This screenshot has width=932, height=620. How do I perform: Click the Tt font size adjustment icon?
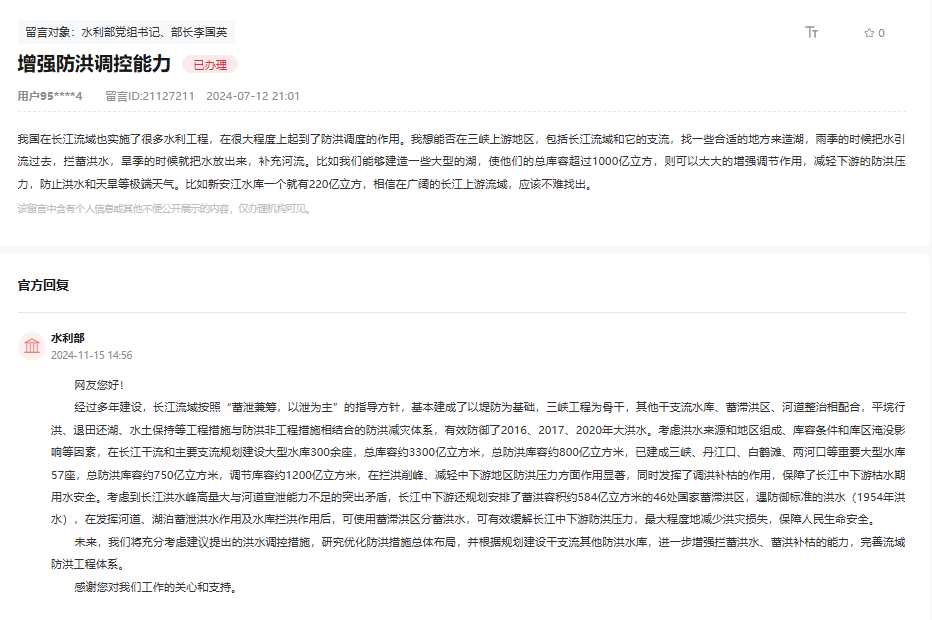click(x=812, y=33)
